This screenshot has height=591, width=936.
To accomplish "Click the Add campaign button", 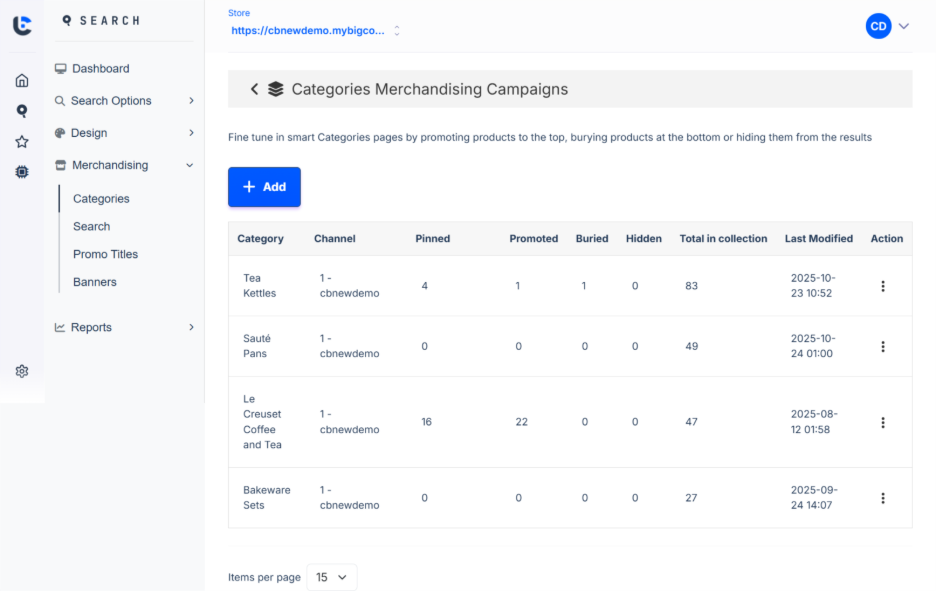I will (x=264, y=187).
